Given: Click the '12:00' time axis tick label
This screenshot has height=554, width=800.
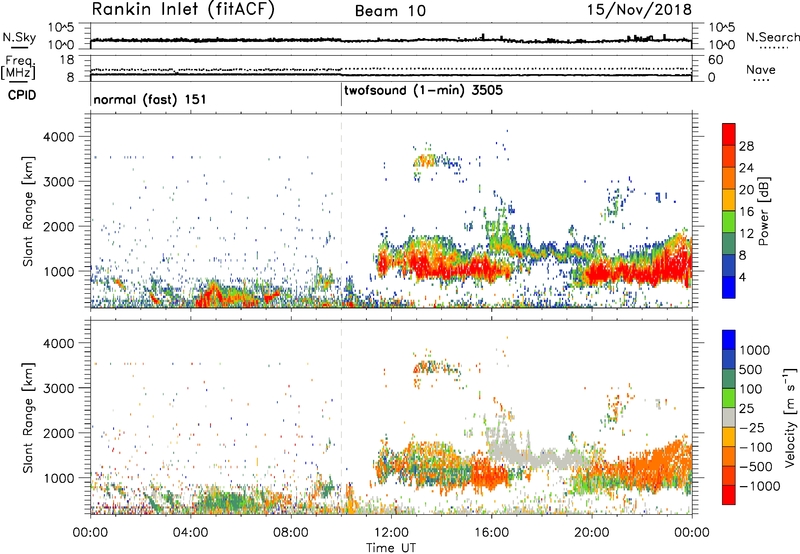Looking at the screenshot, I should coord(391,532).
